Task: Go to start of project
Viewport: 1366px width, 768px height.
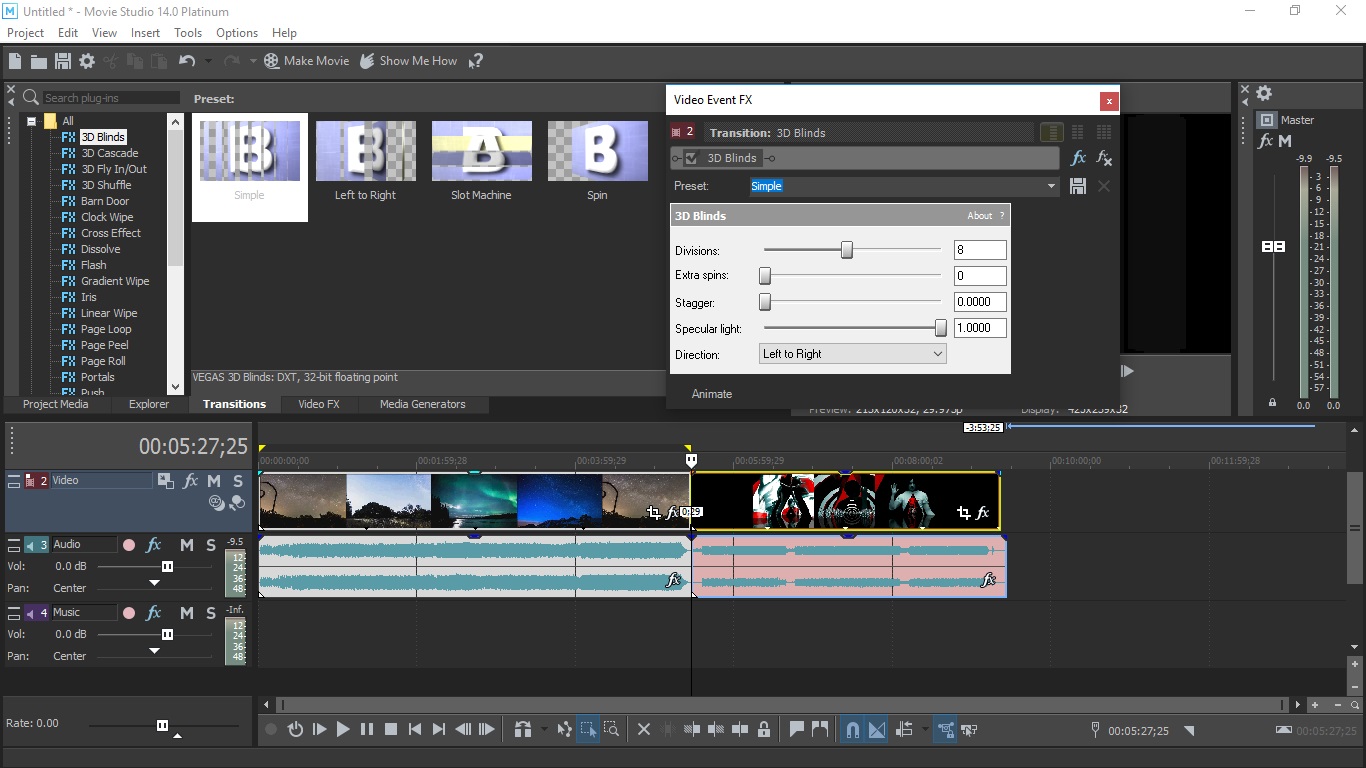Action: click(x=415, y=730)
